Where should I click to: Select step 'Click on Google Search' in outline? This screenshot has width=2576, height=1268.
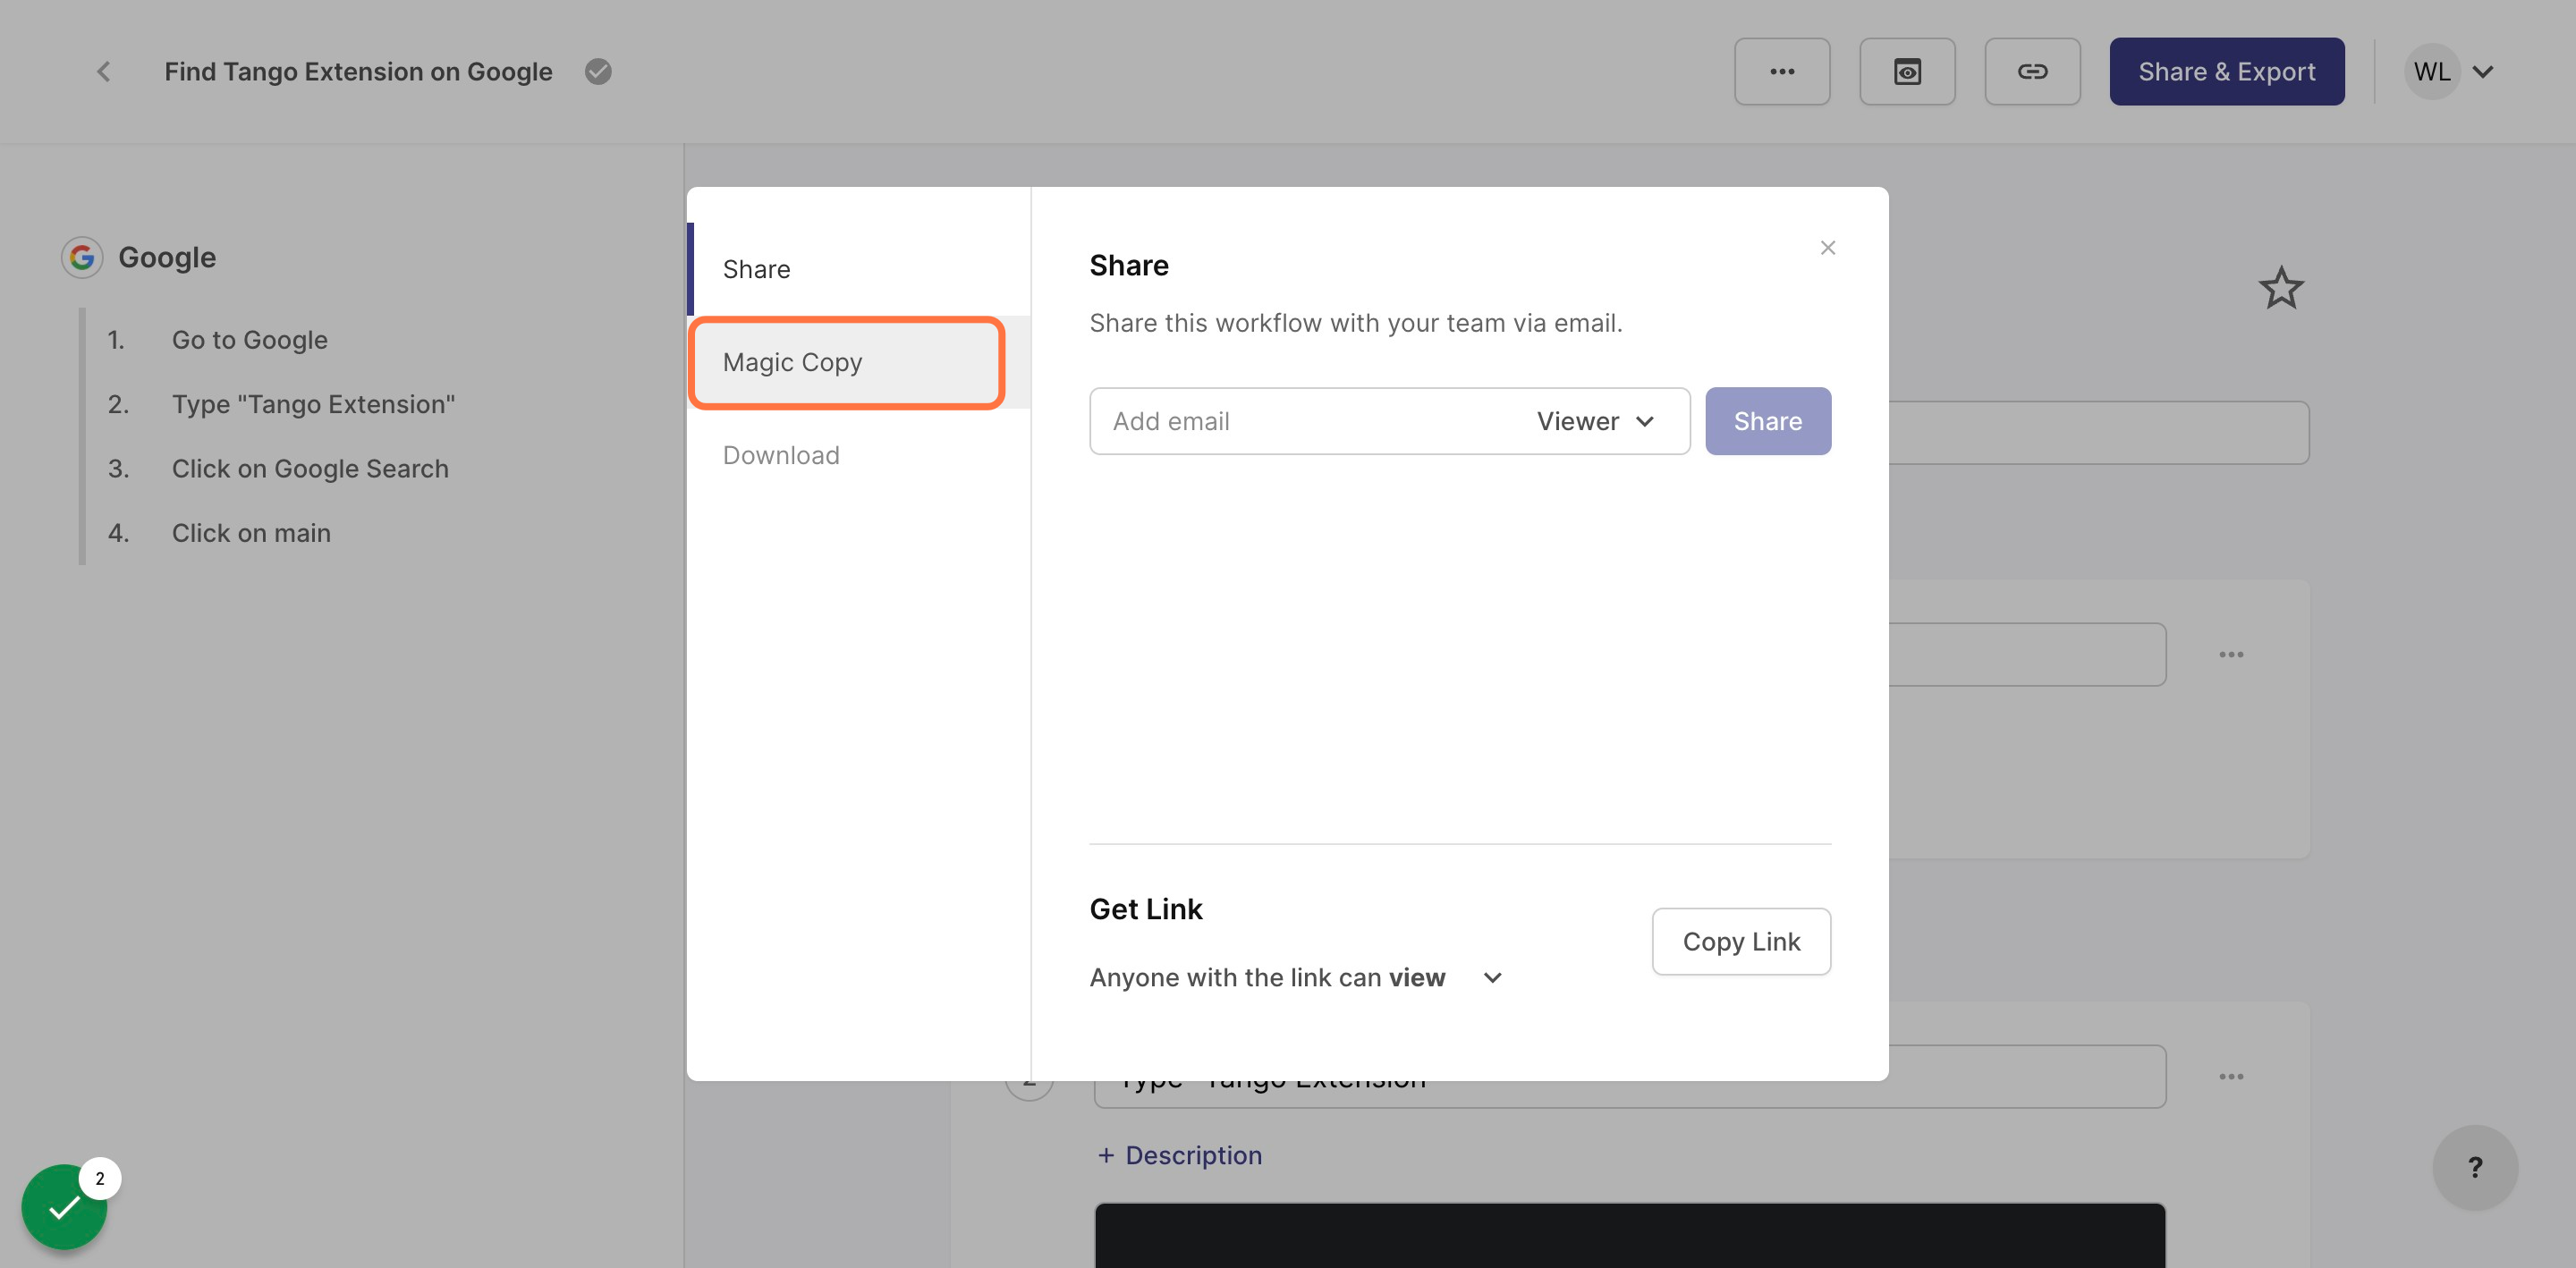click(310, 468)
